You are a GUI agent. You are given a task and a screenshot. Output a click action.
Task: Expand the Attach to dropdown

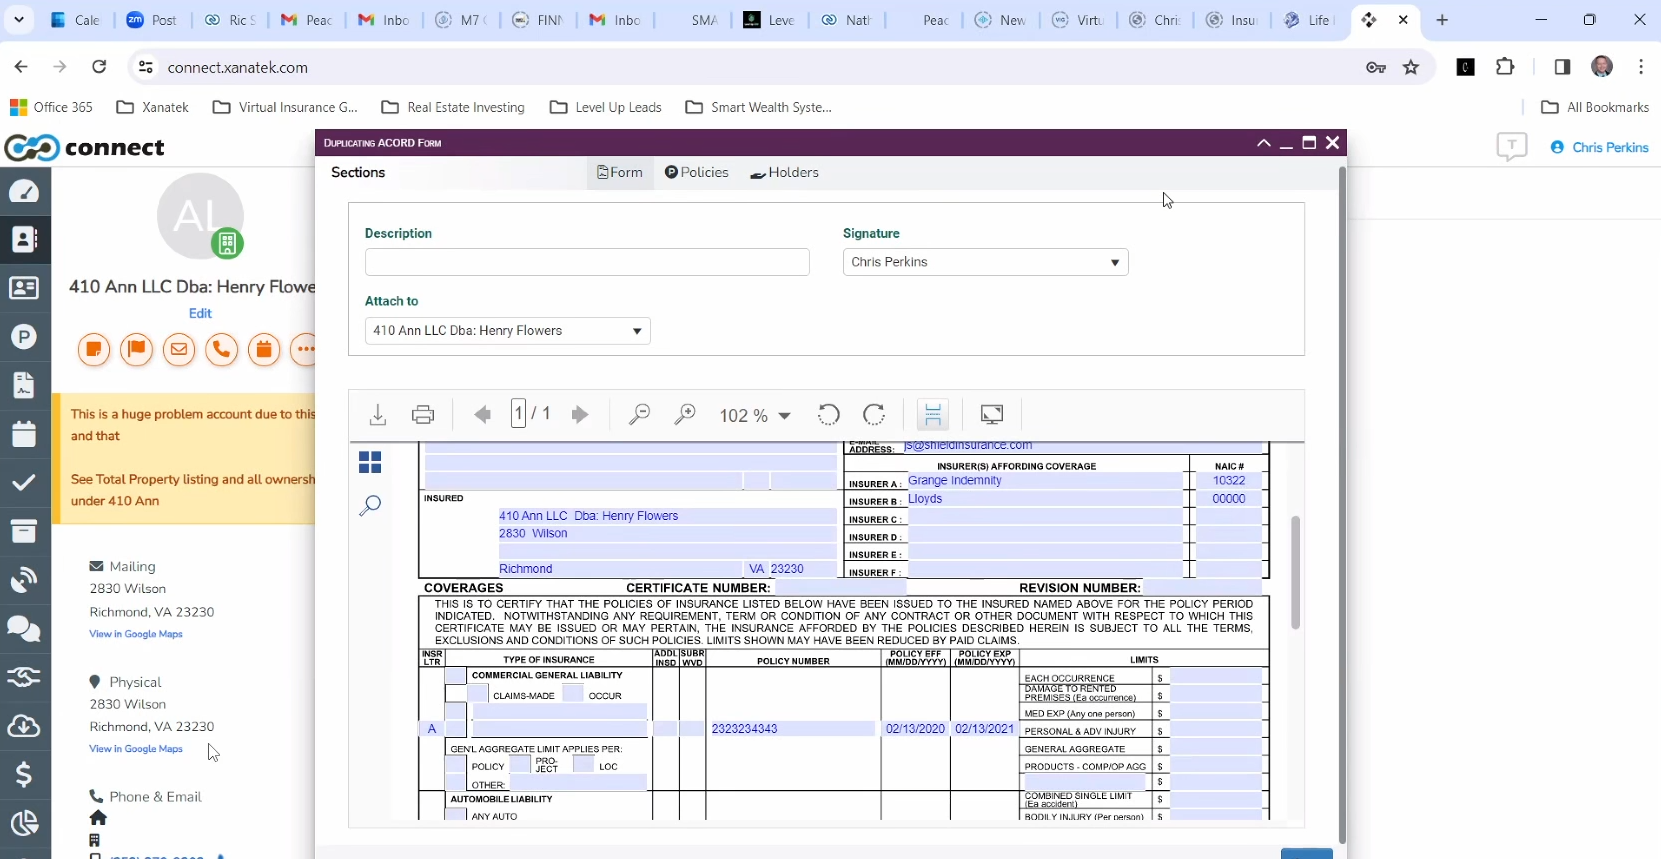coord(507,331)
